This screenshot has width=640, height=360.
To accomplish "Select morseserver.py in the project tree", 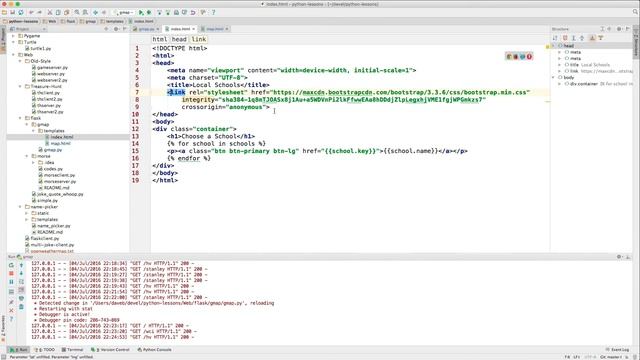I will 57,182.
